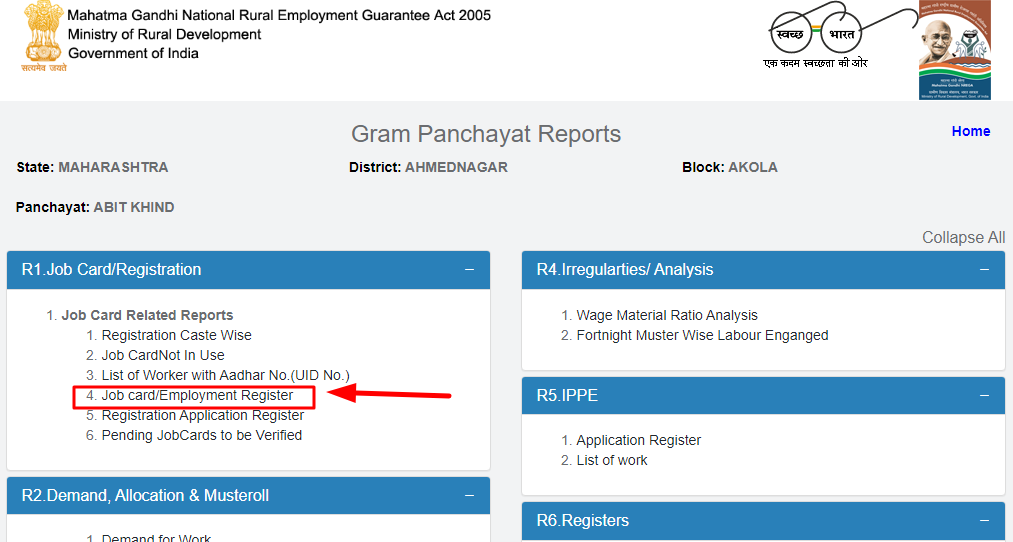The image size is (1013, 542).
Task: Click the R5.IPPE header title
Action: click(x=567, y=395)
